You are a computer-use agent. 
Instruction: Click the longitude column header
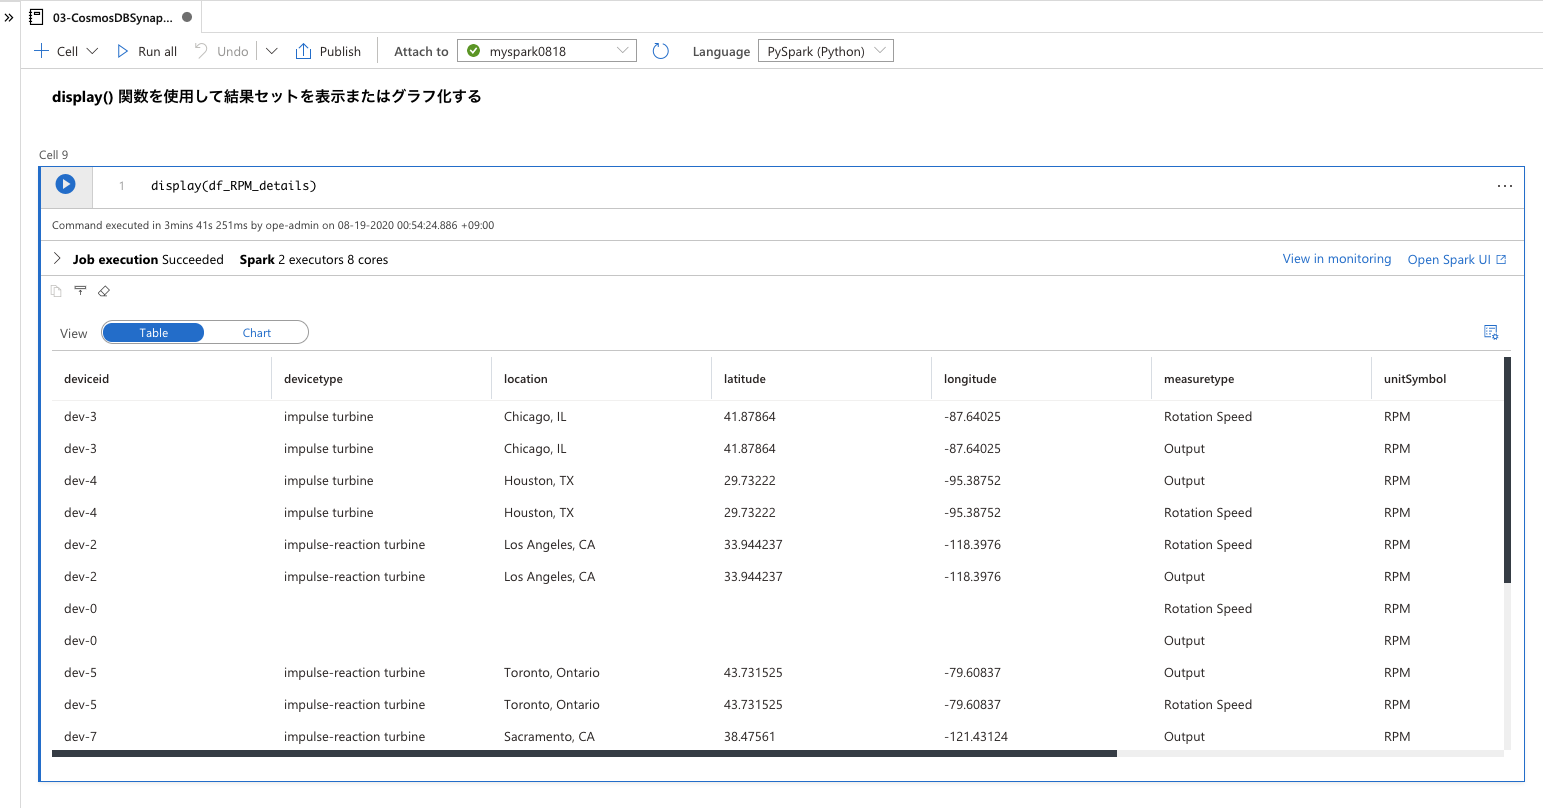coord(970,379)
